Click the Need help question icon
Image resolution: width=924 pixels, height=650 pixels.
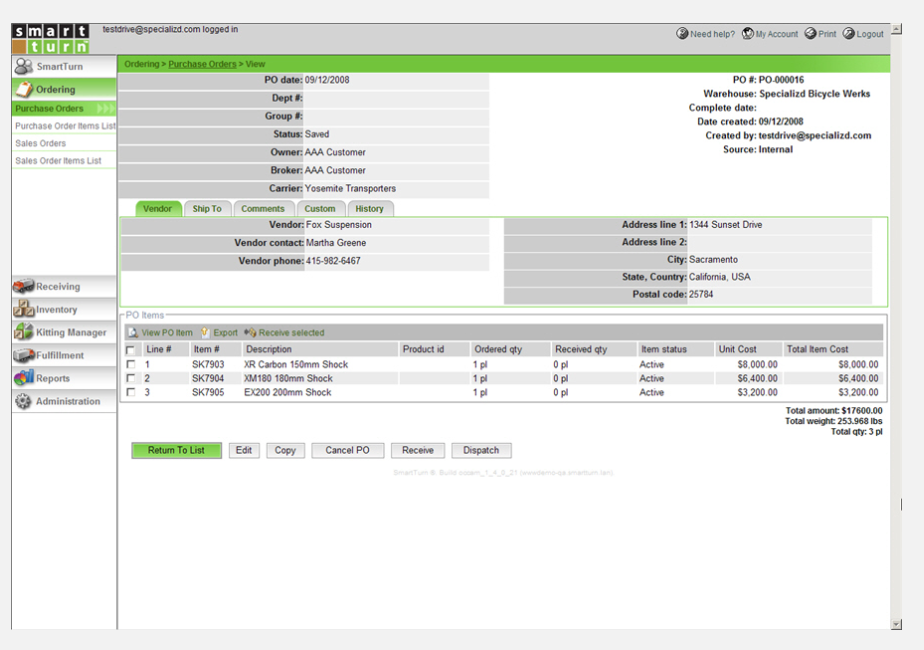pyautogui.click(x=682, y=33)
